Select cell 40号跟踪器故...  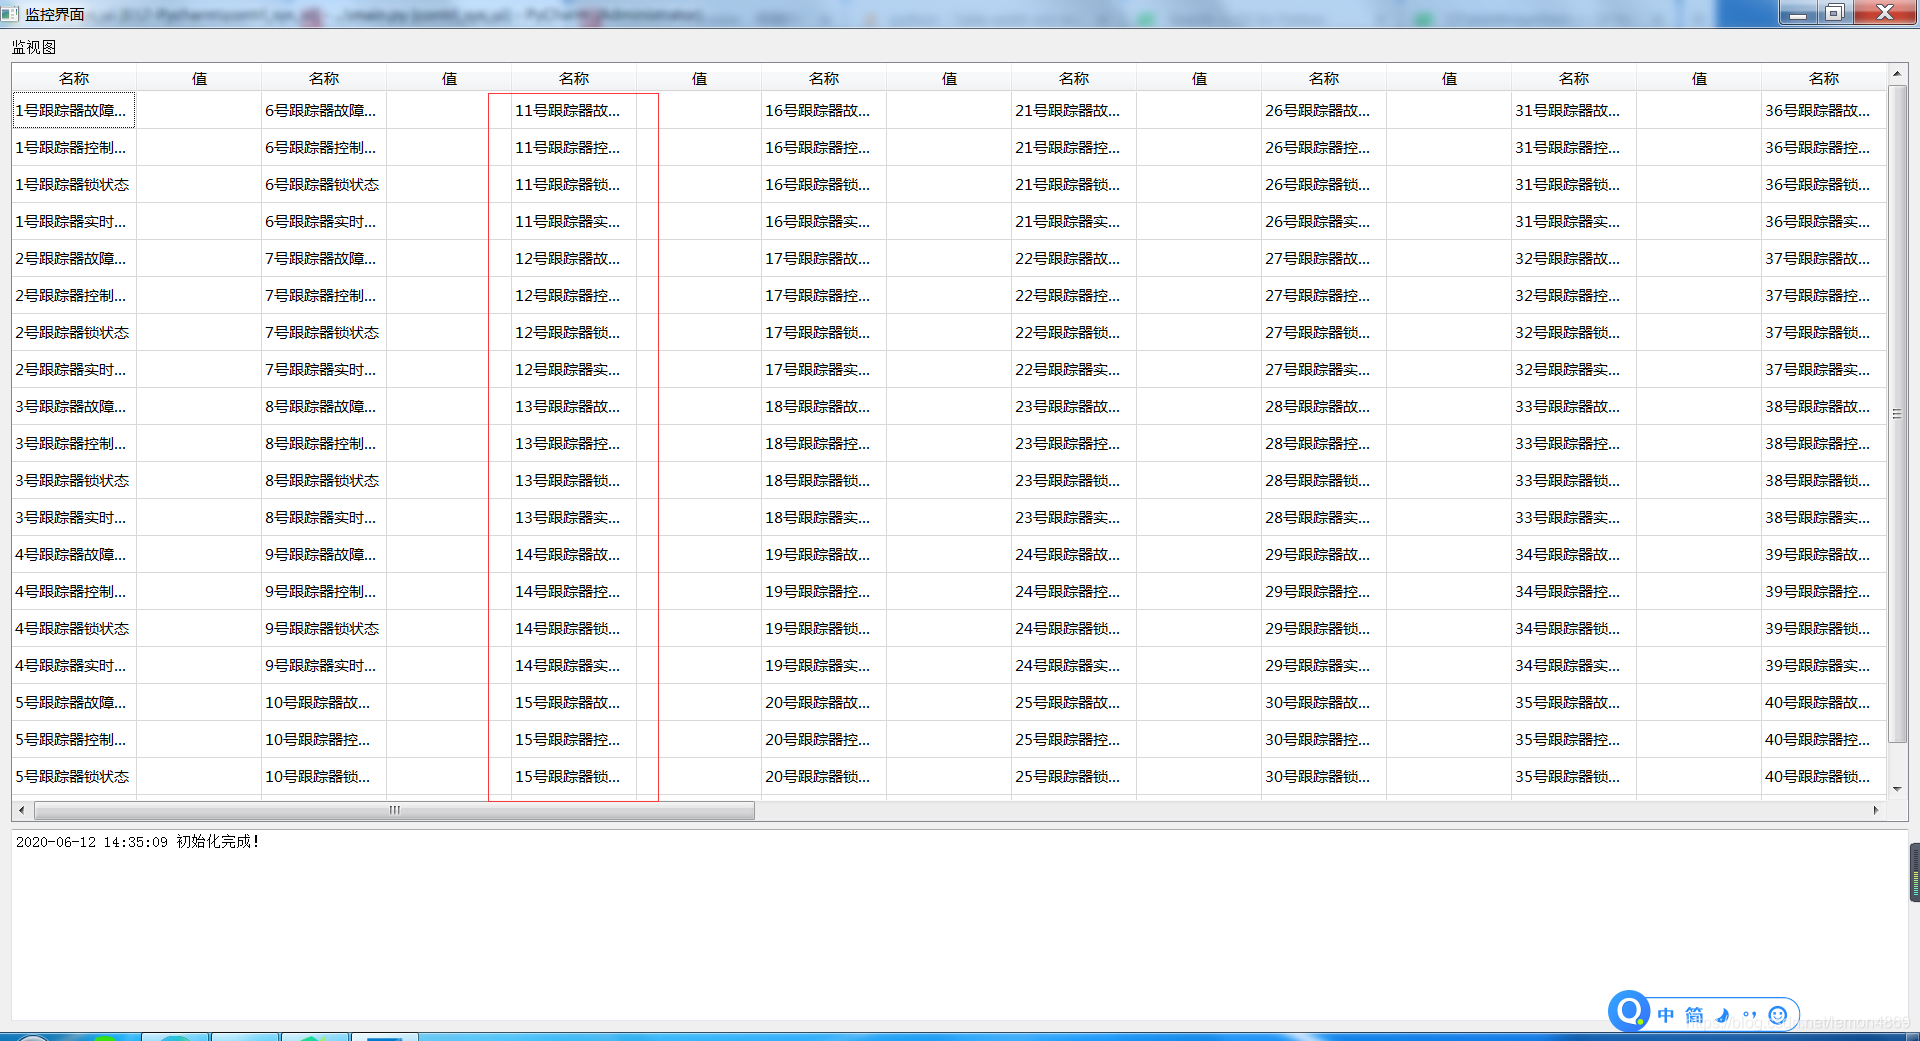tap(1824, 702)
